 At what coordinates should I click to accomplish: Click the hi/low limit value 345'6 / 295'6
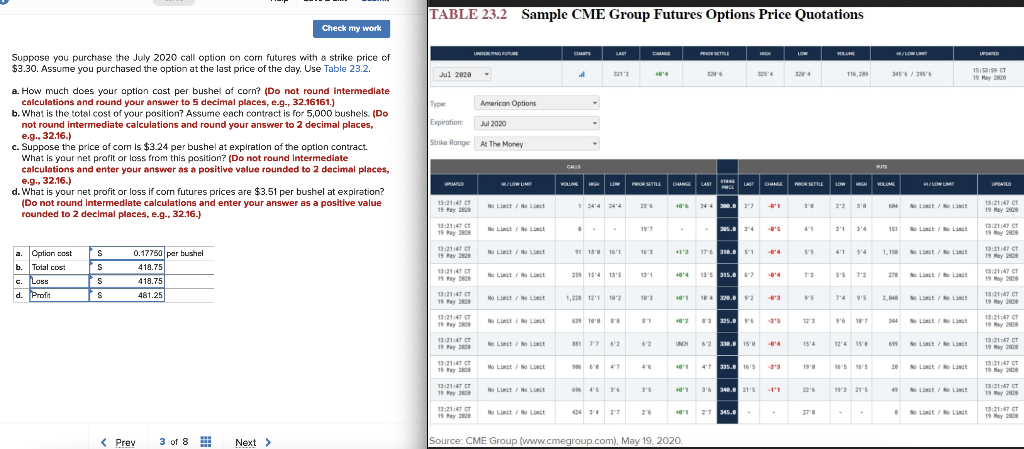tap(913, 74)
